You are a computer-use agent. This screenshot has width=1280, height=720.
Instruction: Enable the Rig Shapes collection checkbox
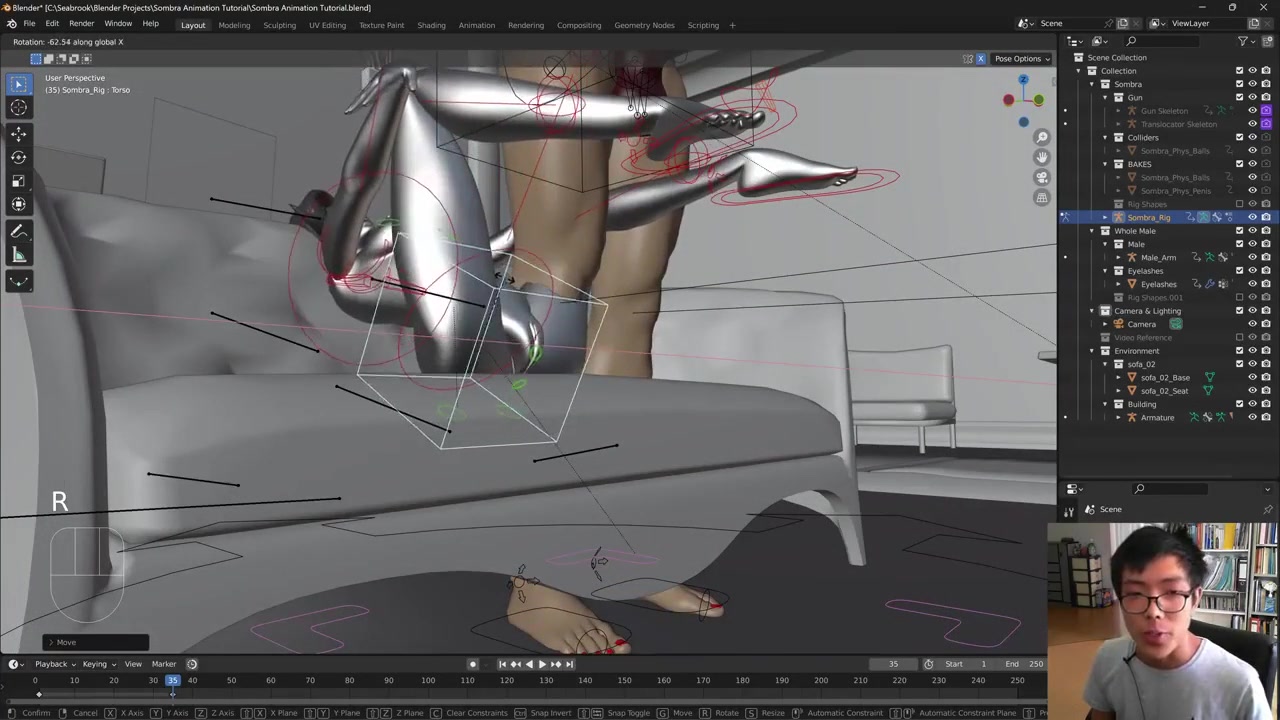click(x=1239, y=204)
